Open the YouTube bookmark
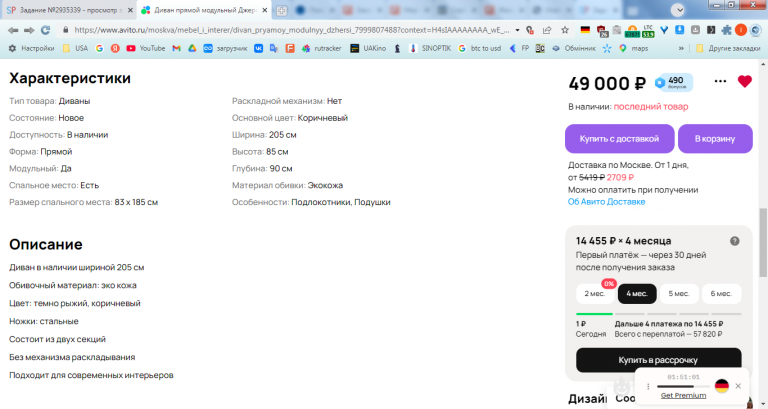 [x=145, y=48]
